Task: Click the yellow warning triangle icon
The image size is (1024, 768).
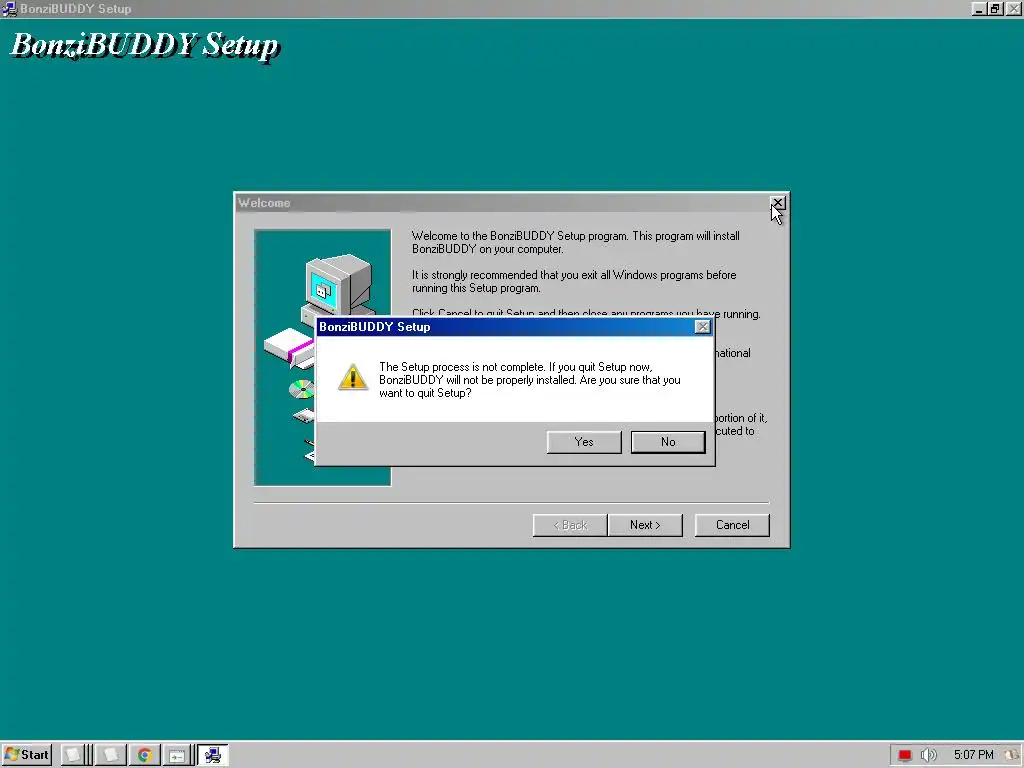Action: pyautogui.click(x=353, y=377)
